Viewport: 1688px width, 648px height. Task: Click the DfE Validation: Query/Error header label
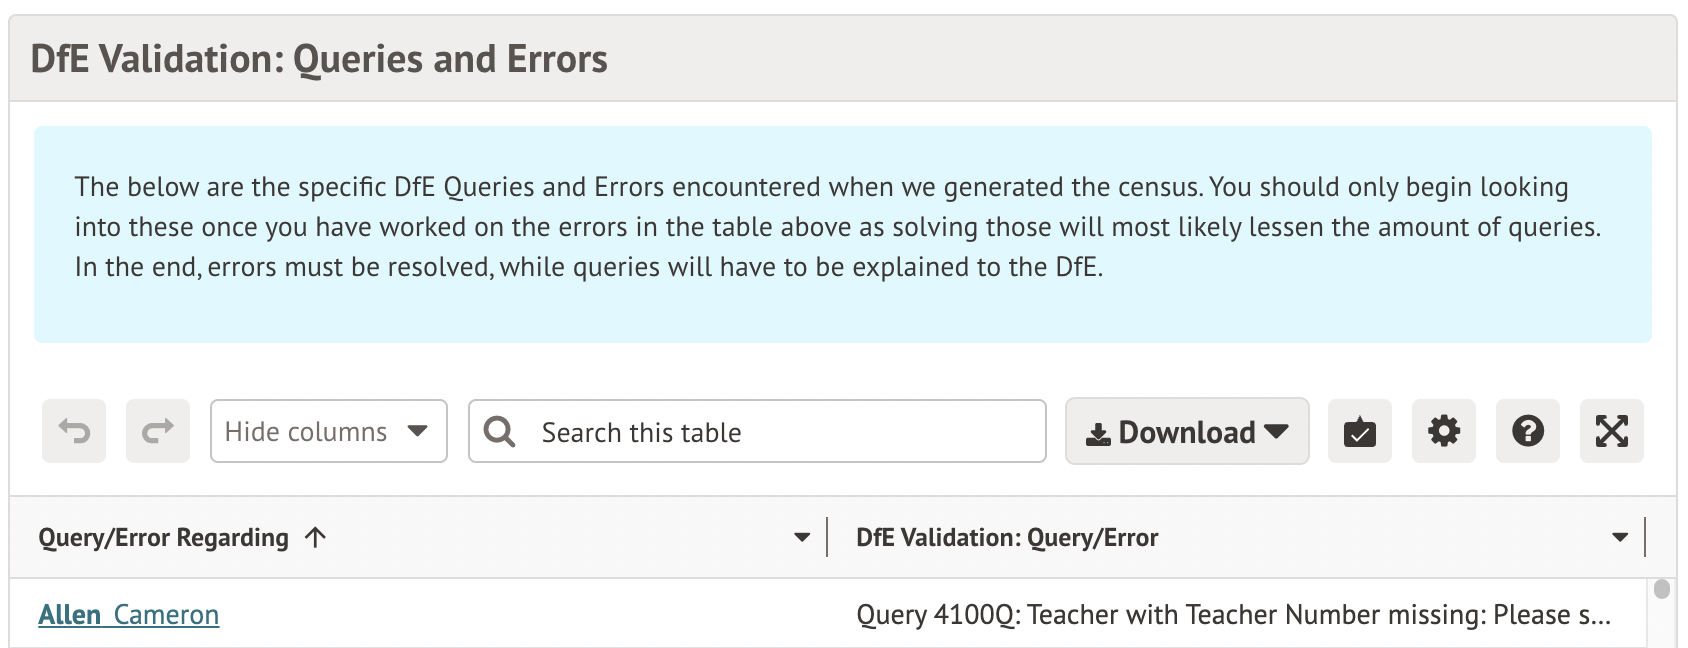[1007, 537]
